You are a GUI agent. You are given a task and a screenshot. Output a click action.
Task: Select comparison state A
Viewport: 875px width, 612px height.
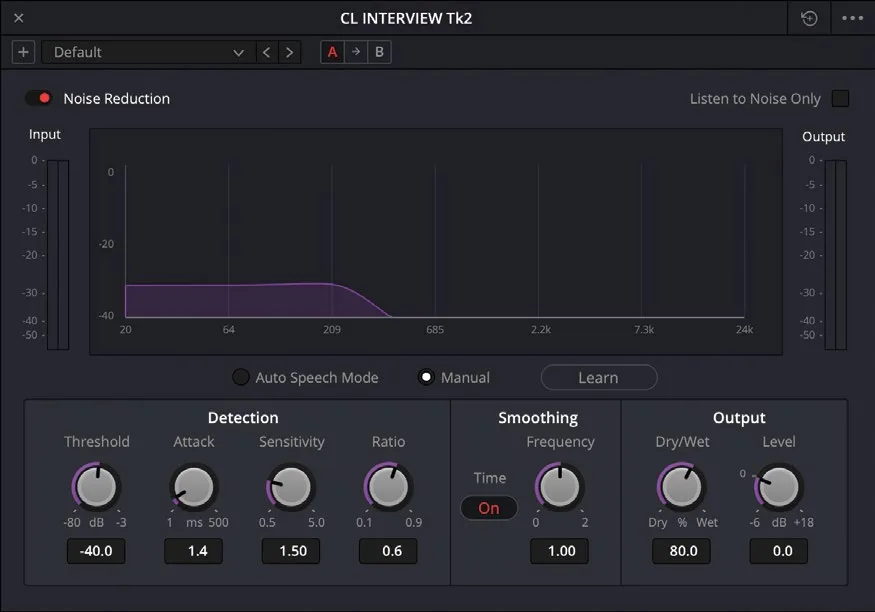[x=333, y=52]
